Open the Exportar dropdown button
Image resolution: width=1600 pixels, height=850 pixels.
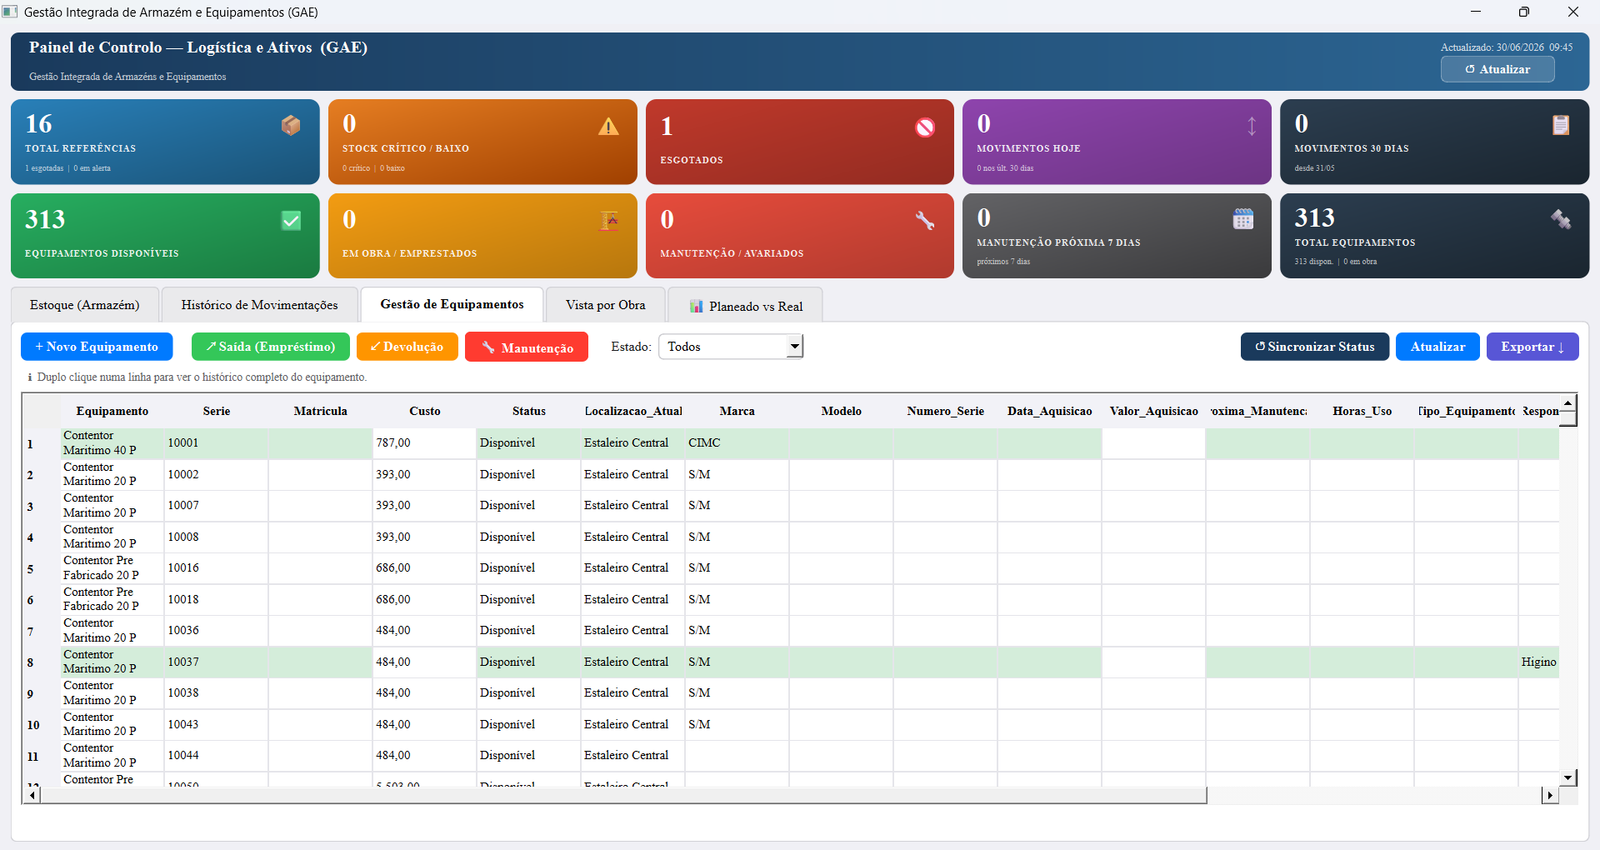coord(1532,347)
